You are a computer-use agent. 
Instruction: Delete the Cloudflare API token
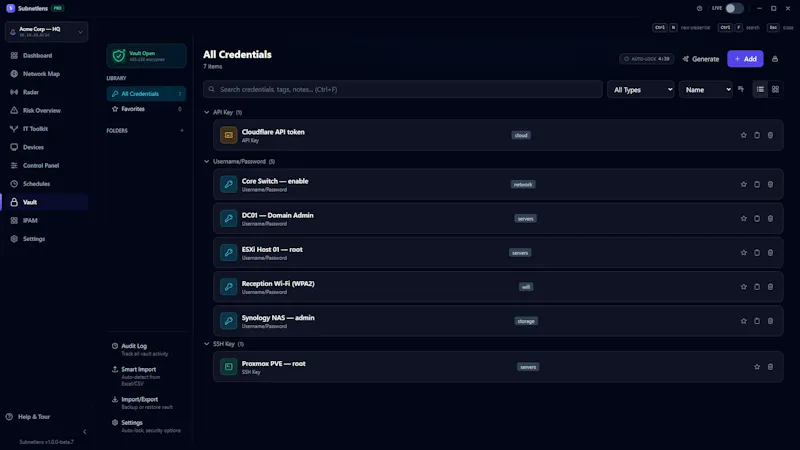click(770, 135)
